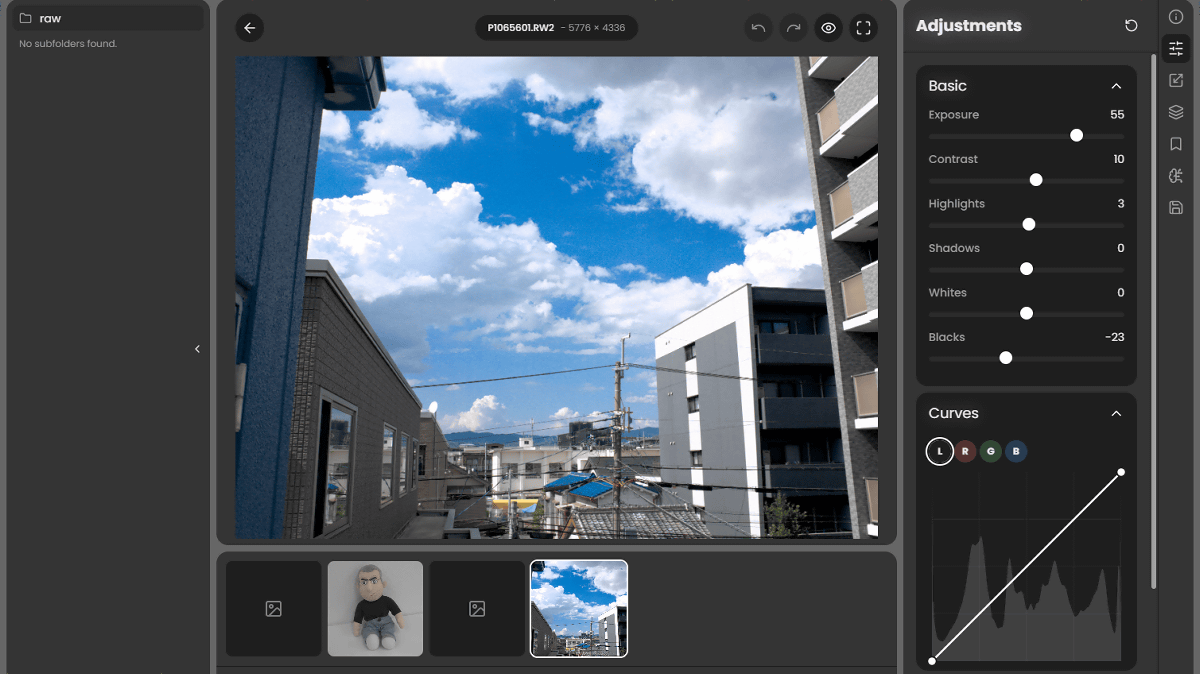The width and height of the screenshot is (1200, 674).
Task: Click the Whites value 0
Action: point(1121,293)
